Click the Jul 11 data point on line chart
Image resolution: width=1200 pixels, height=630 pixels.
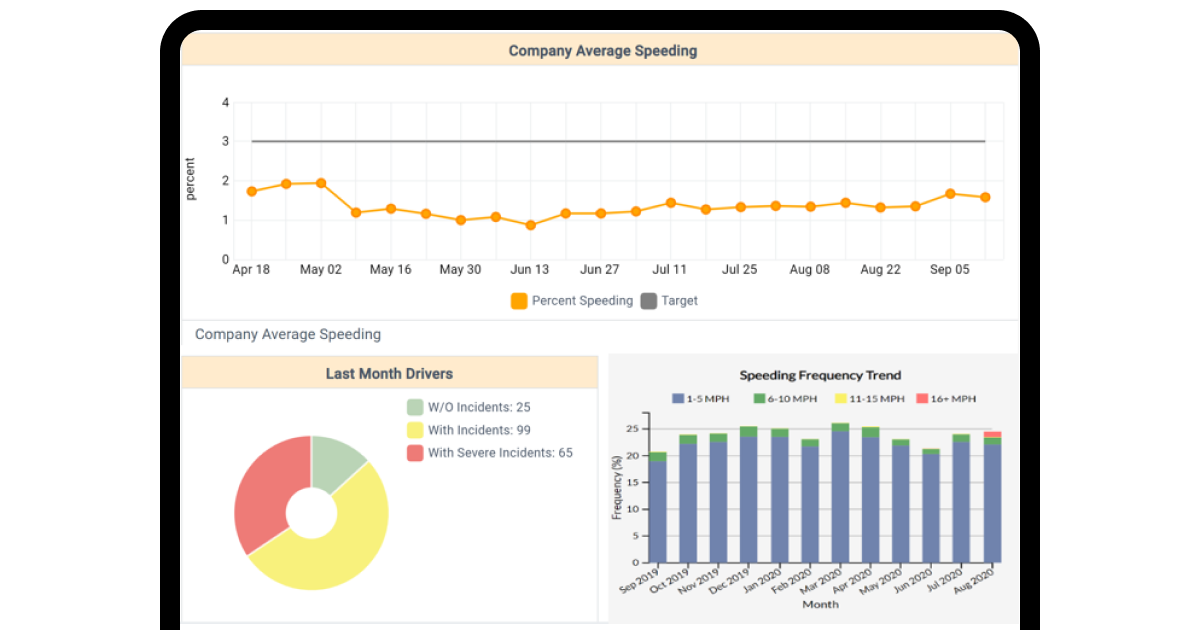670,203
